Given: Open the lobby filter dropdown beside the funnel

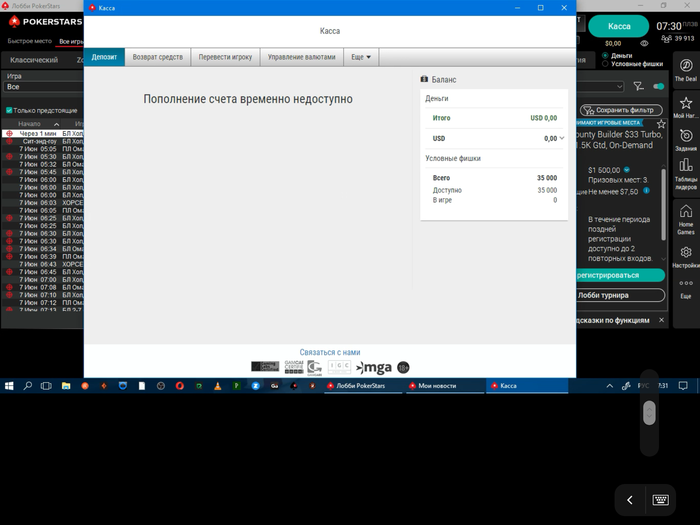Looking at the screenshot, I should (x=600, y=86).
